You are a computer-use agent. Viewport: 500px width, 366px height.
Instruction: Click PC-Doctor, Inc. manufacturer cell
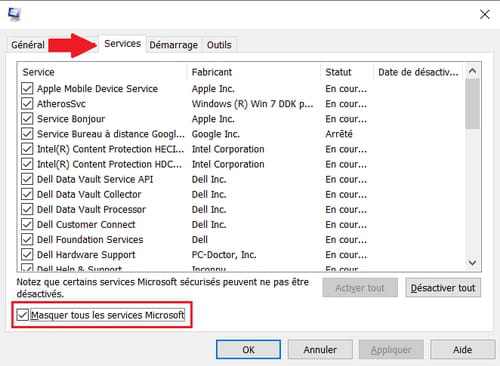224,255
